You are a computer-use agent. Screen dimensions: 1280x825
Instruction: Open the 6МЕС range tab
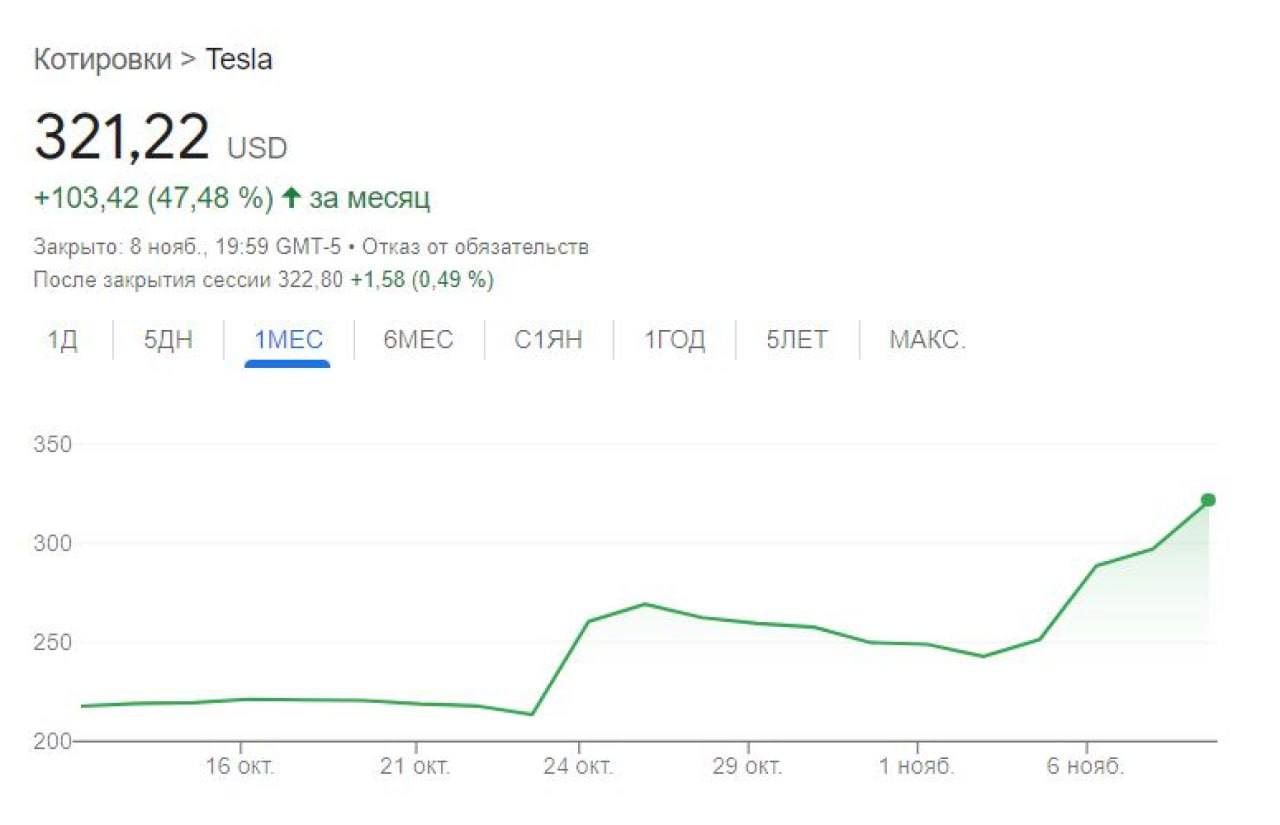click(x=418, y=340)
